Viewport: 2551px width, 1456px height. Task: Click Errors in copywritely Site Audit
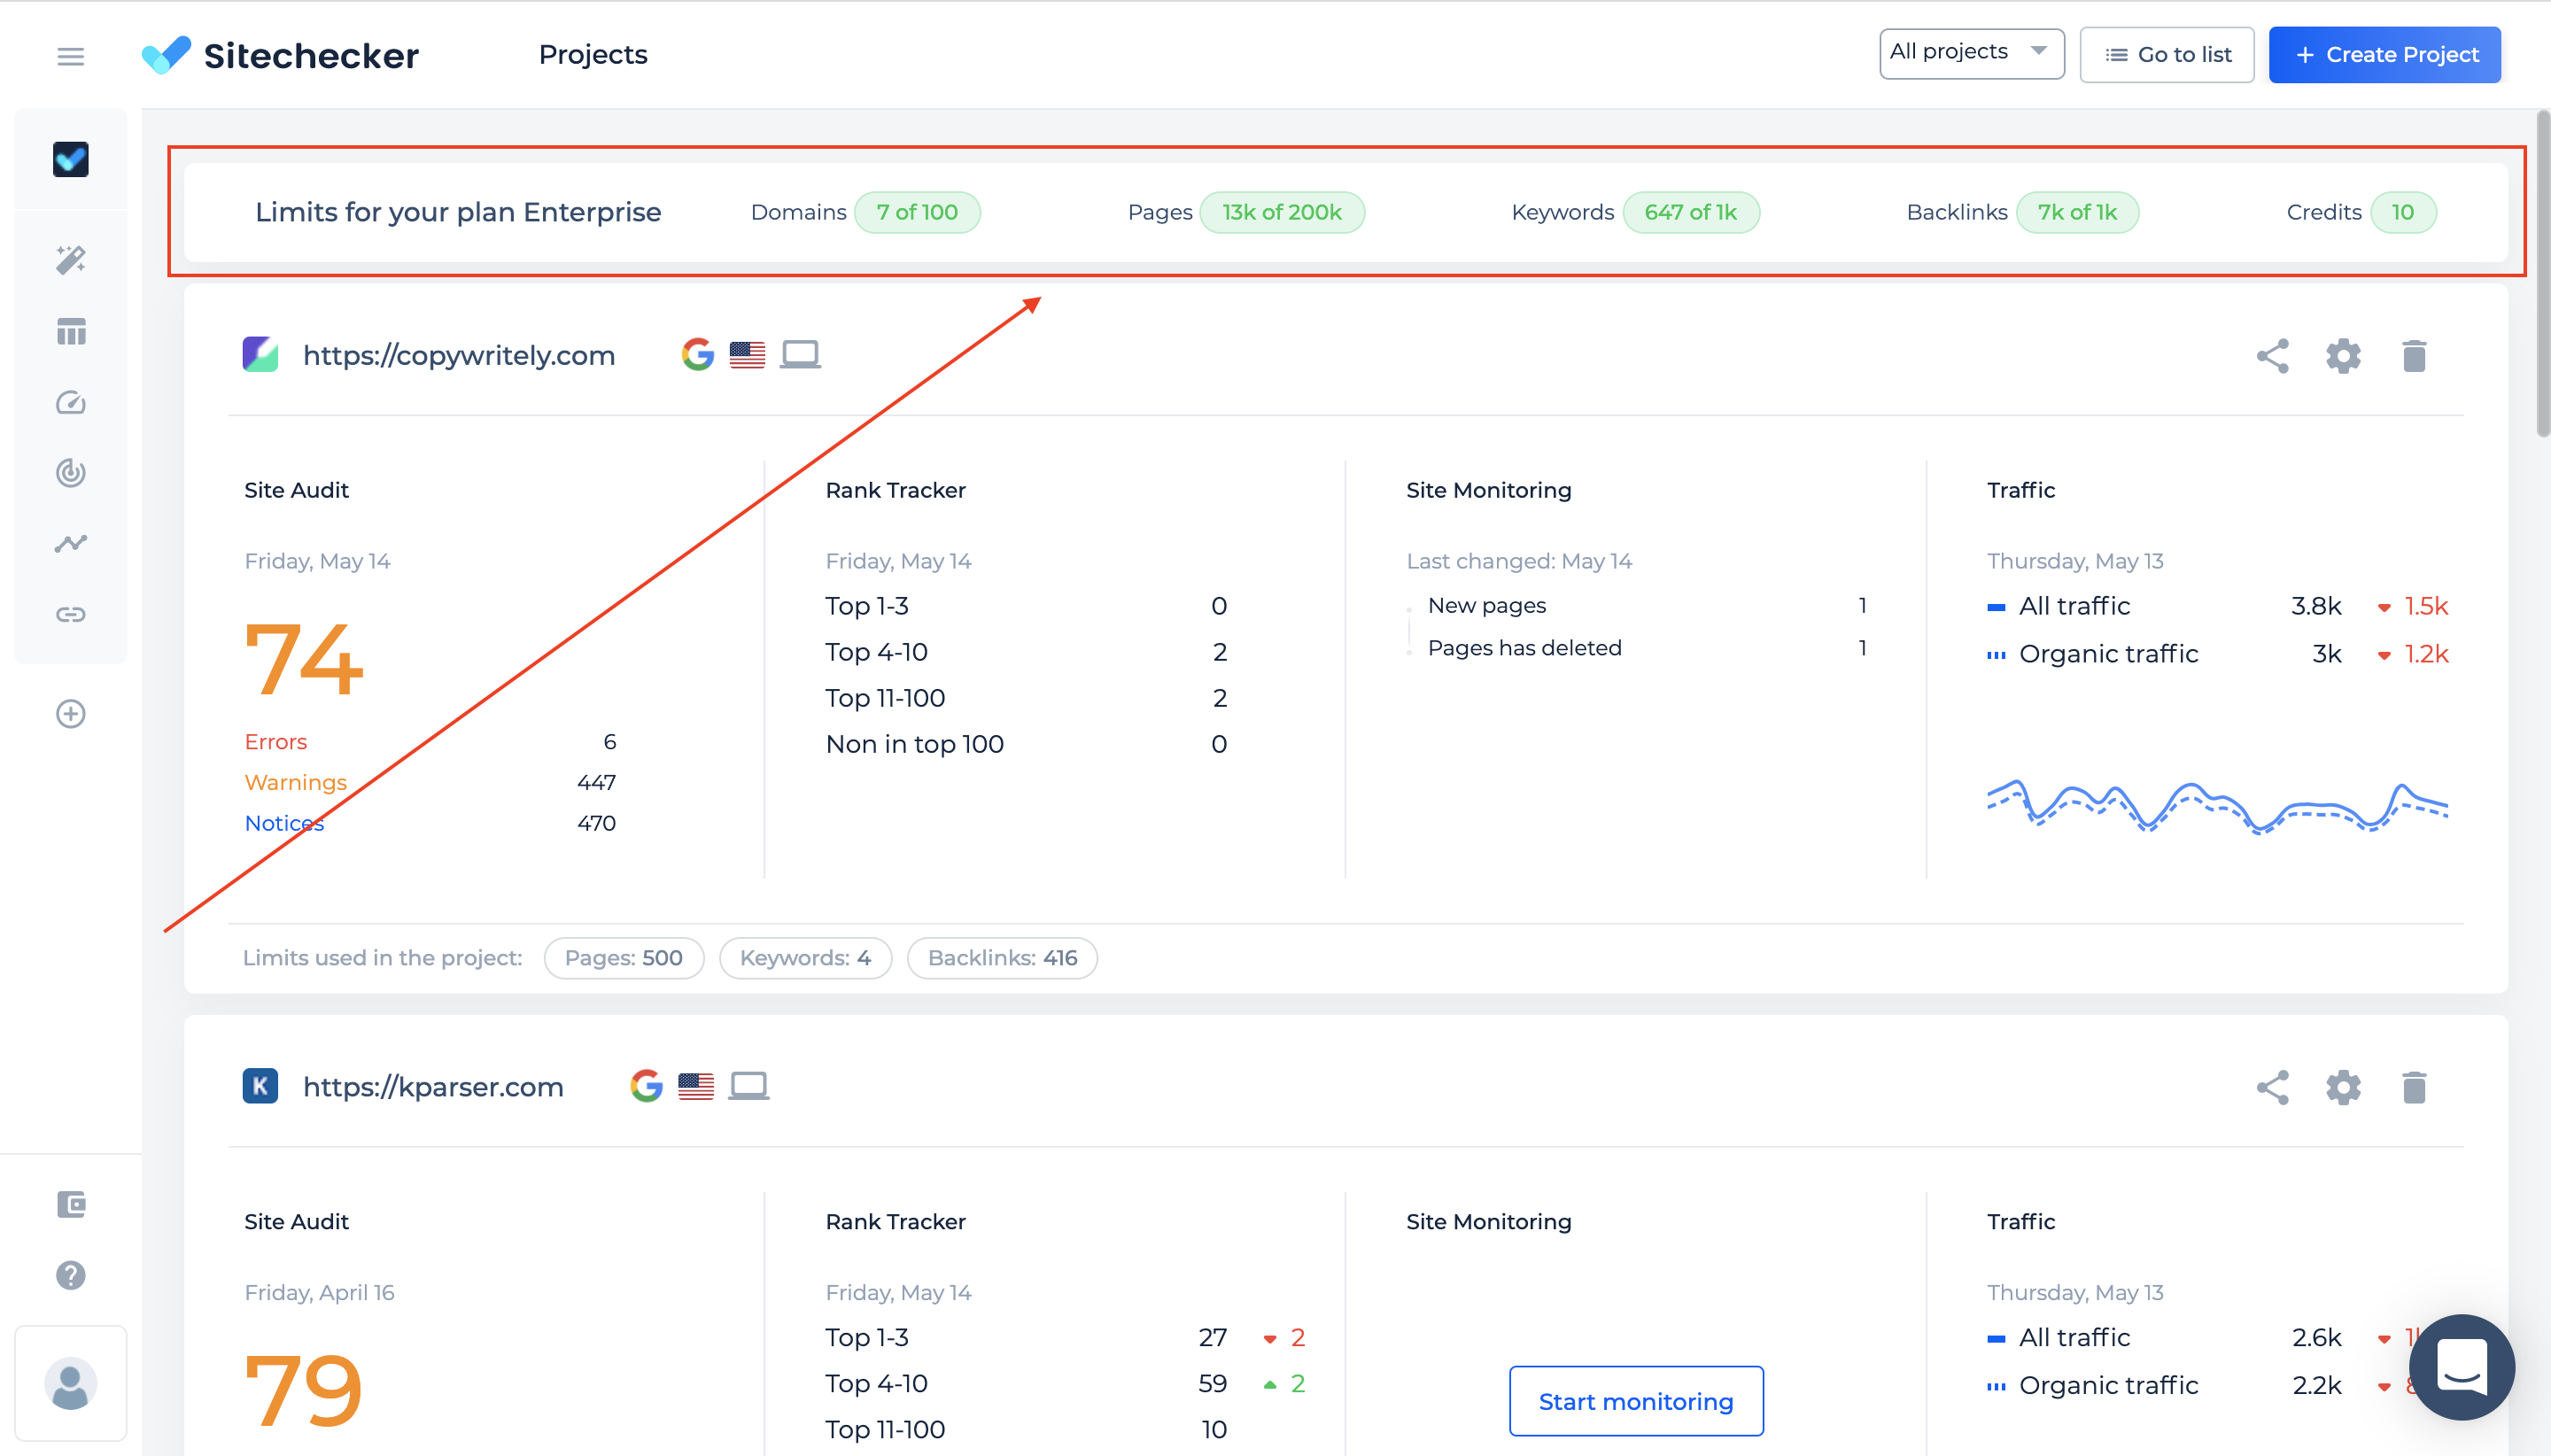coord(275,741)
